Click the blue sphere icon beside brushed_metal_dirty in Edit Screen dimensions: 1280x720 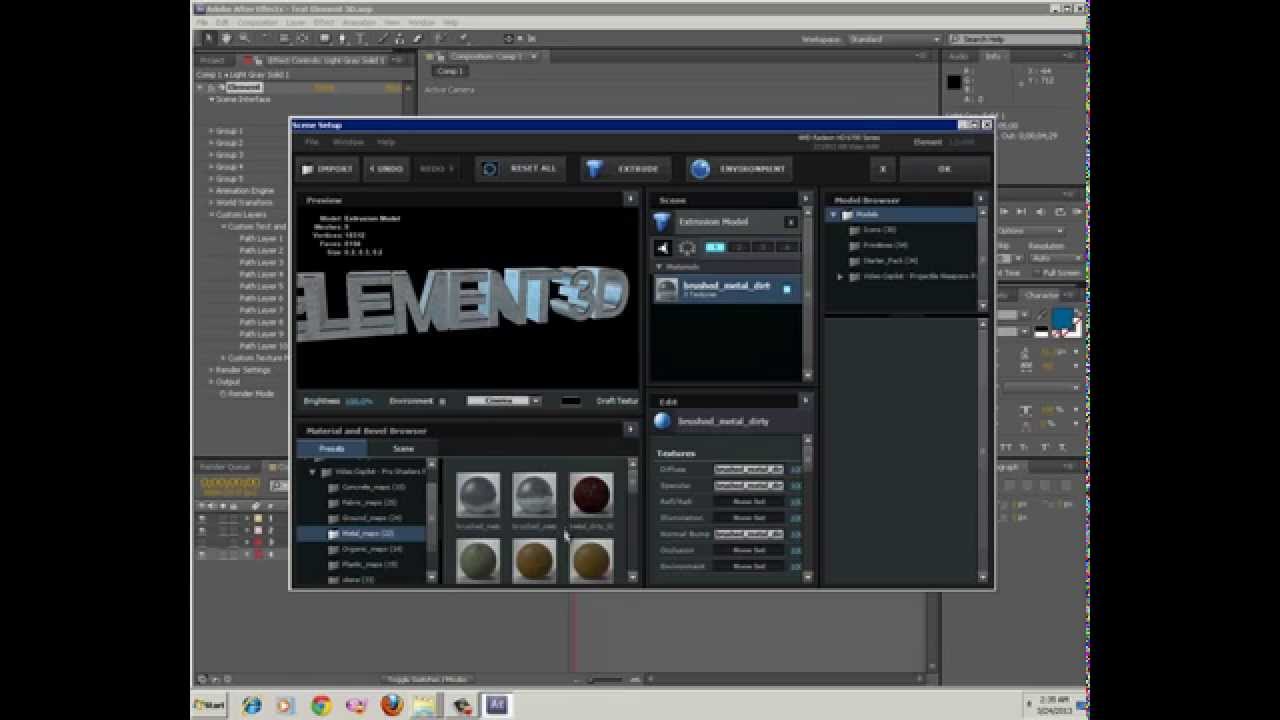point(663,422)
